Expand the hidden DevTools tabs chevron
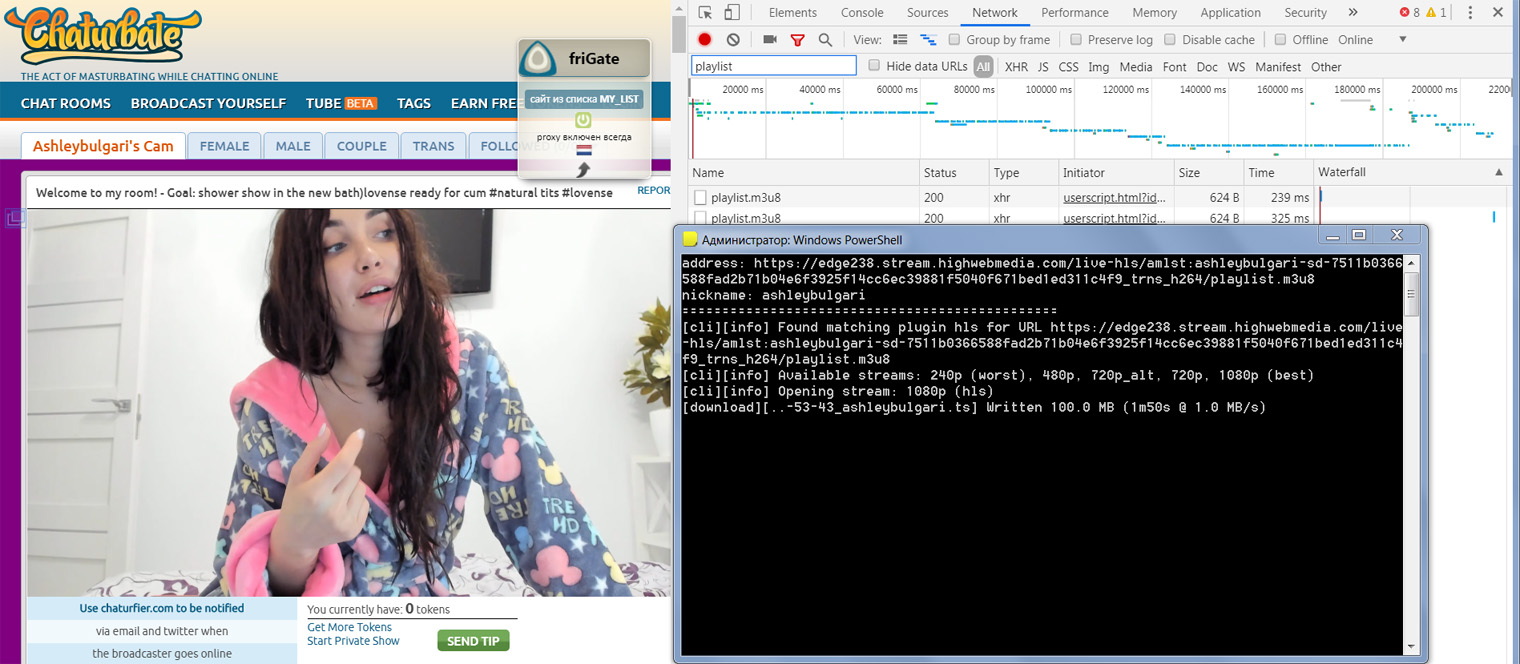Viewport: 1520px width, 664px height. (1353, 13)
